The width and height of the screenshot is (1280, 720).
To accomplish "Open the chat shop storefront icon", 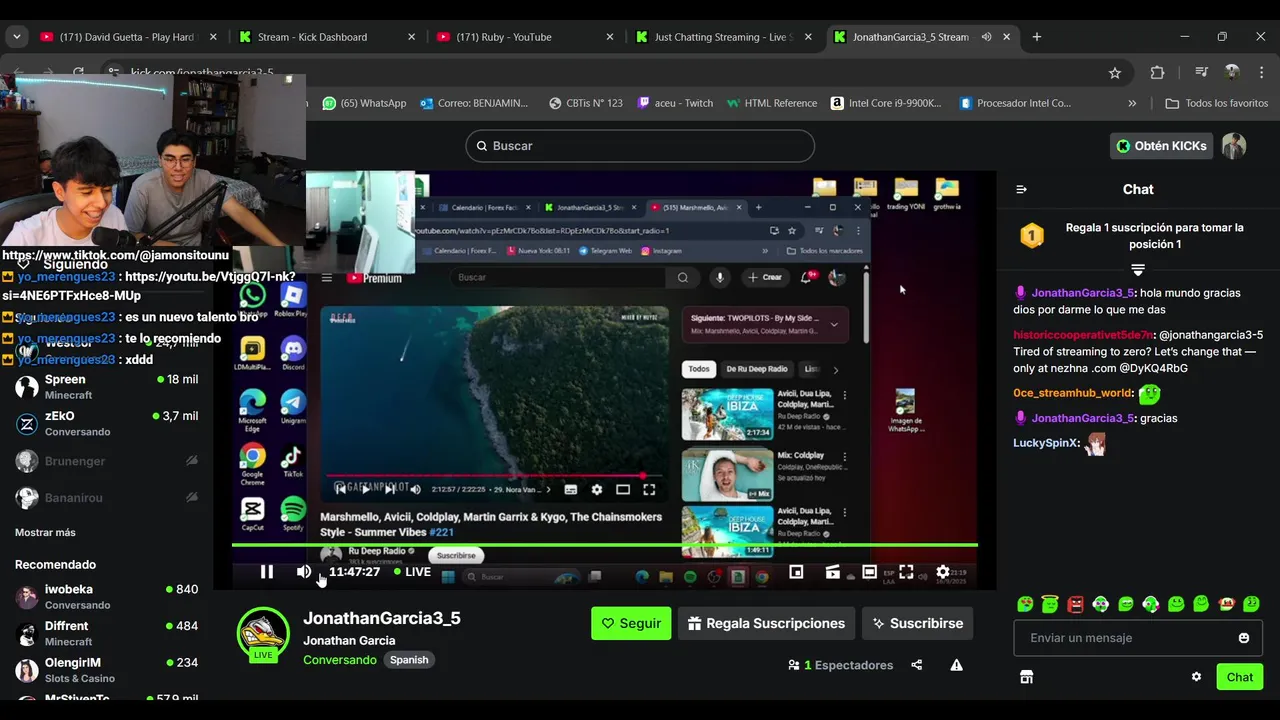I will 1025,677.
